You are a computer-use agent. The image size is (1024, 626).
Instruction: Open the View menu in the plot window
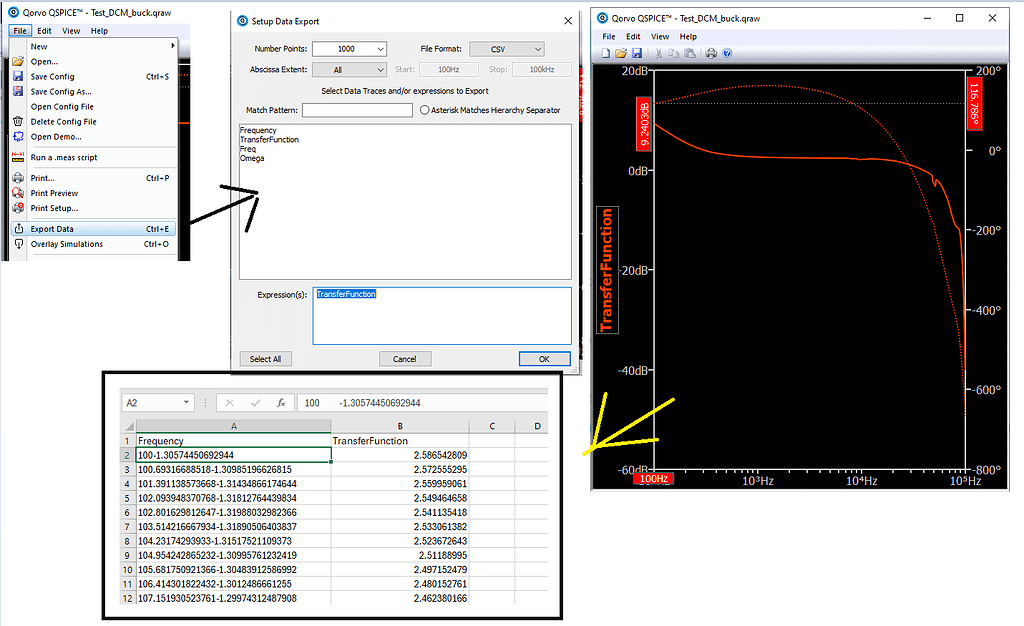point(659,35)
